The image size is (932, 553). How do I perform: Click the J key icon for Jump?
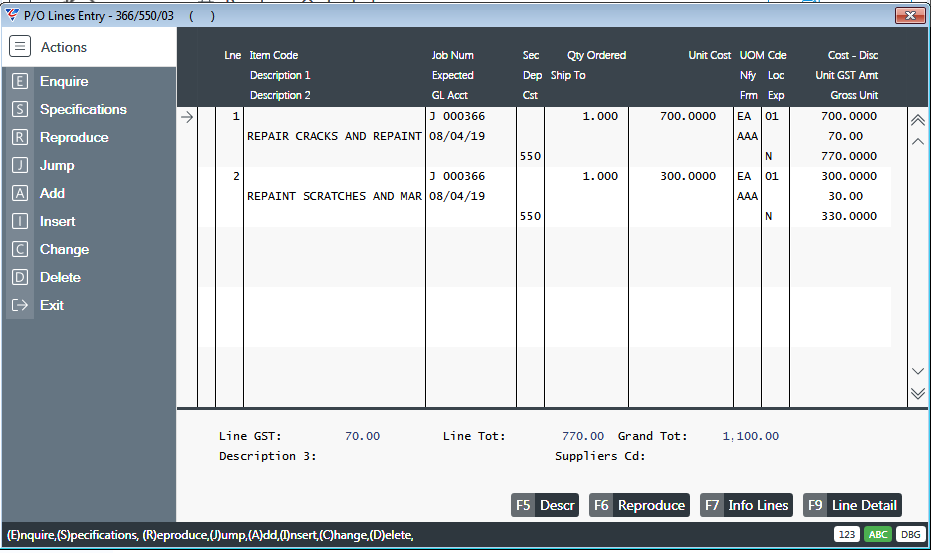click(x=20, y=165)
